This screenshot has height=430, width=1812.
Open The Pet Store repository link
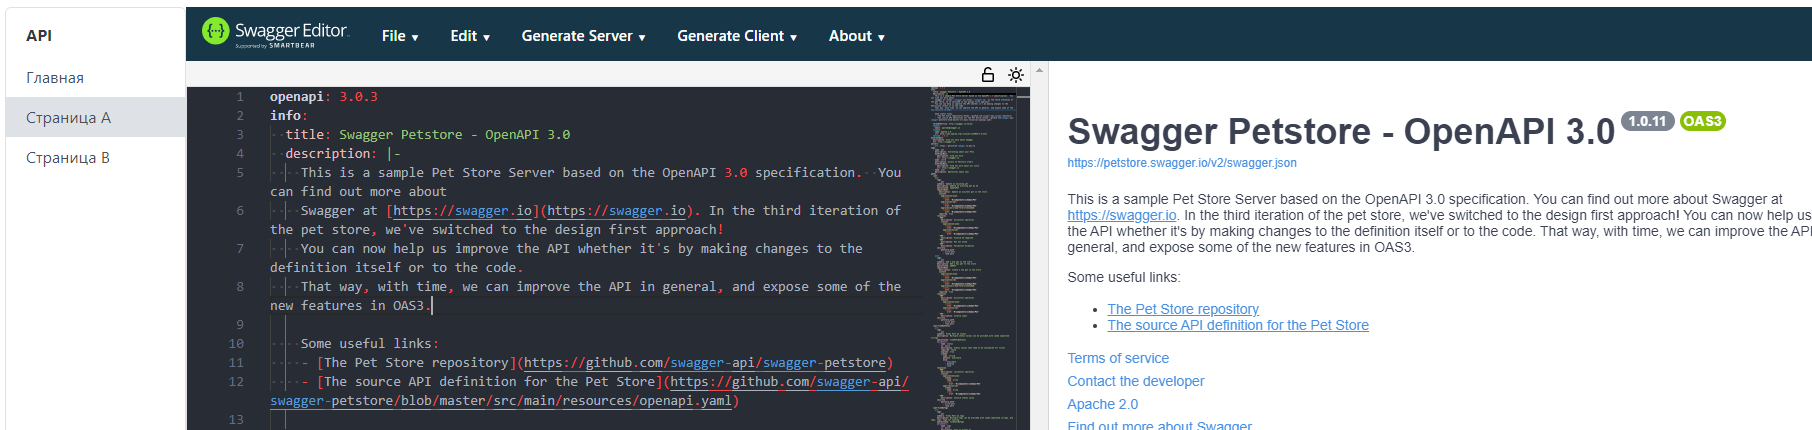(x=1183, y=309)
